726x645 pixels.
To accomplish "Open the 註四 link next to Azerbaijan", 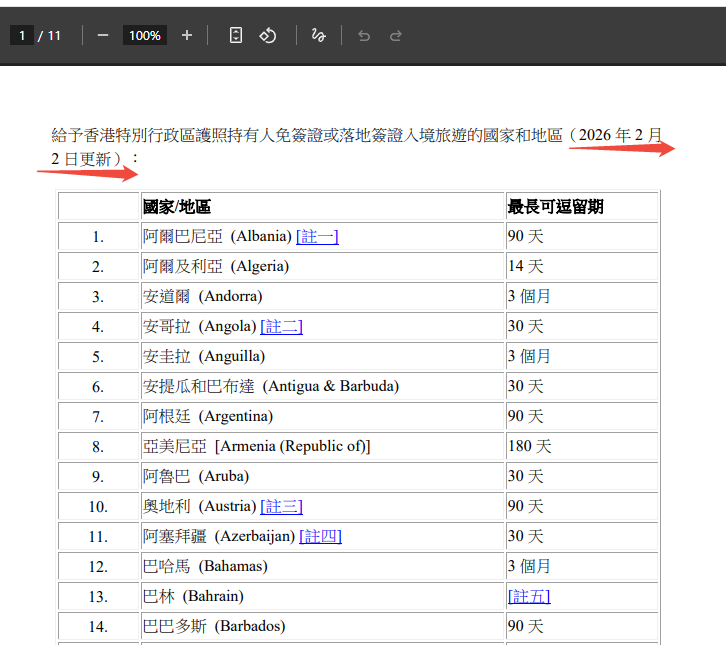I will (320, 536).
